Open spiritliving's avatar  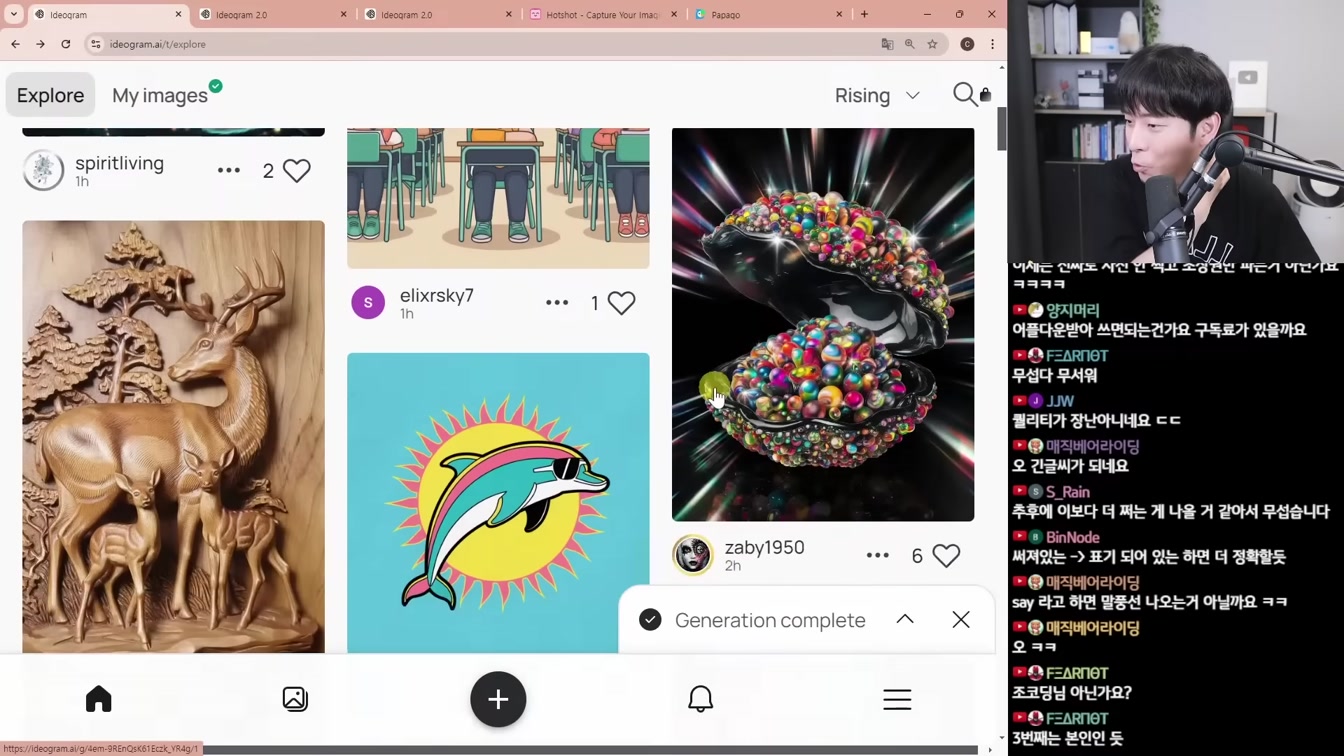[x=43, y=170]
